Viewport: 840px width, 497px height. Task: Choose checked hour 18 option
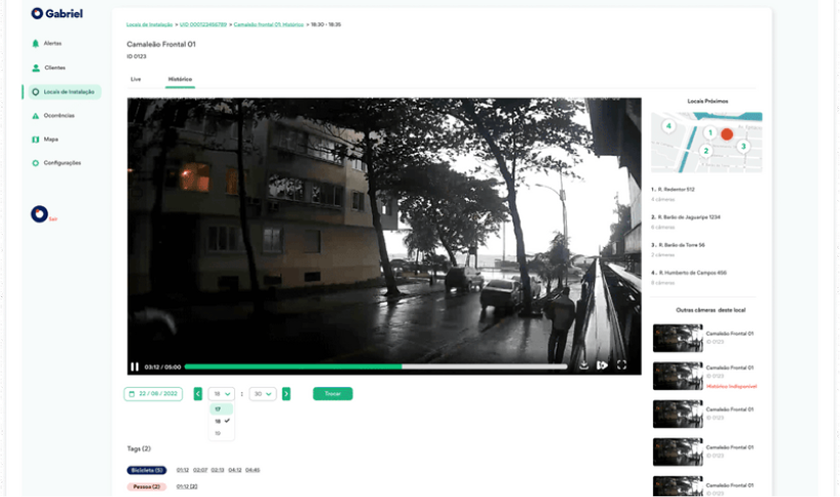point(221,421)
